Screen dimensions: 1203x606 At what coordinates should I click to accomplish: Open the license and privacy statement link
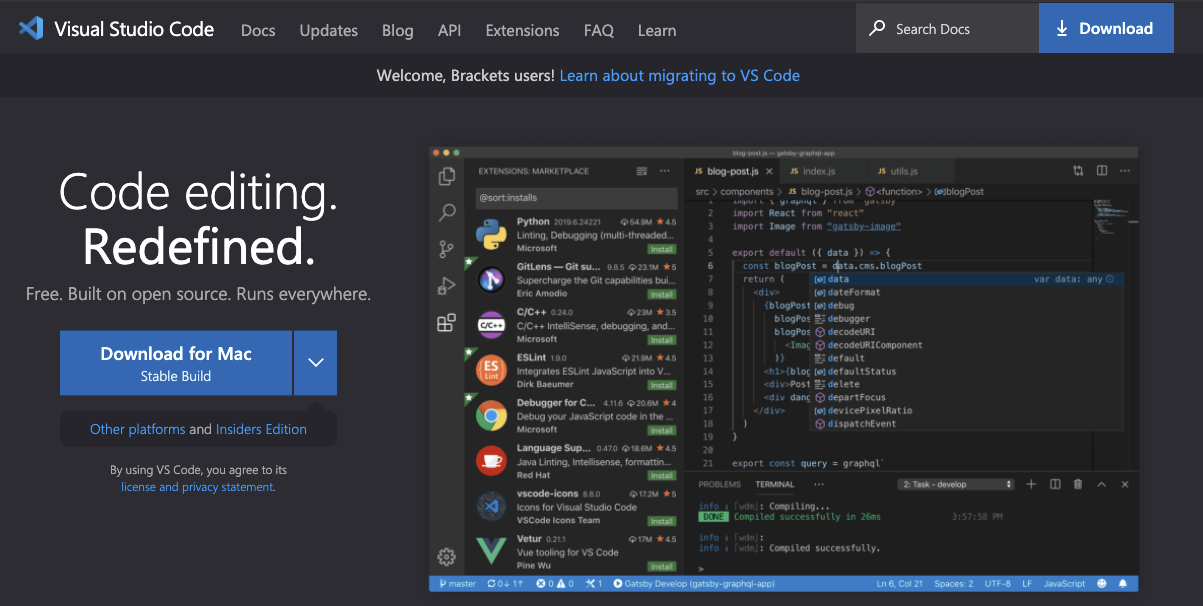tap(197, 487)
